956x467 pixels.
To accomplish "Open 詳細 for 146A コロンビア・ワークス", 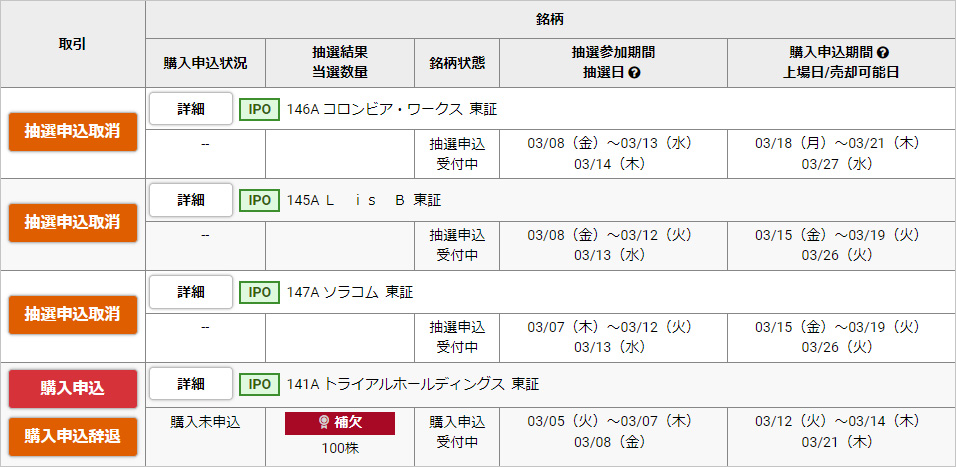I will pos(191,109).
